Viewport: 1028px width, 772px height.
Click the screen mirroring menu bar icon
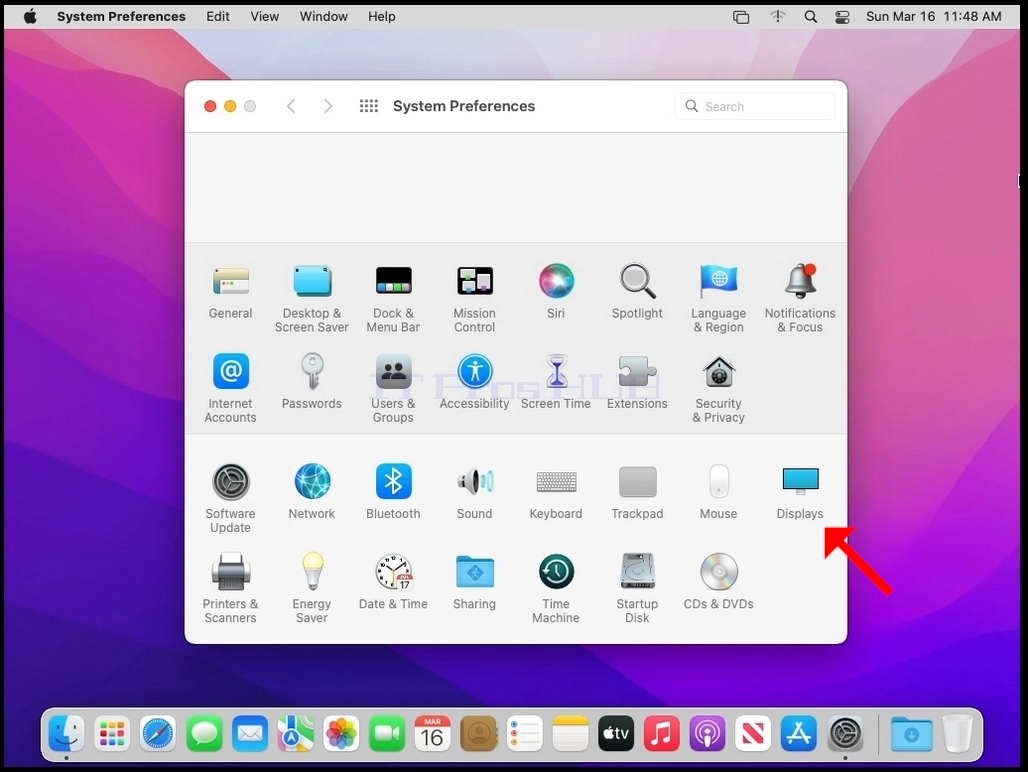[741, 17]
